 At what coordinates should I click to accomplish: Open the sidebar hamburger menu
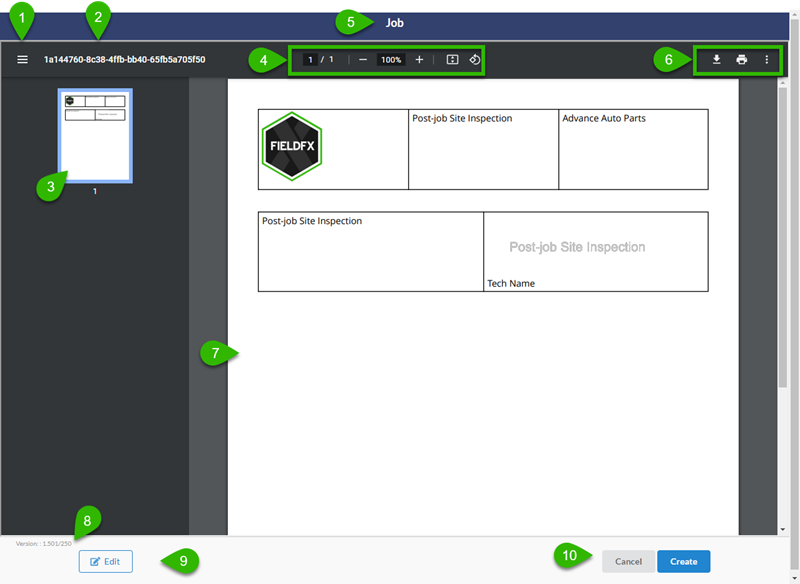coord(22,59)
